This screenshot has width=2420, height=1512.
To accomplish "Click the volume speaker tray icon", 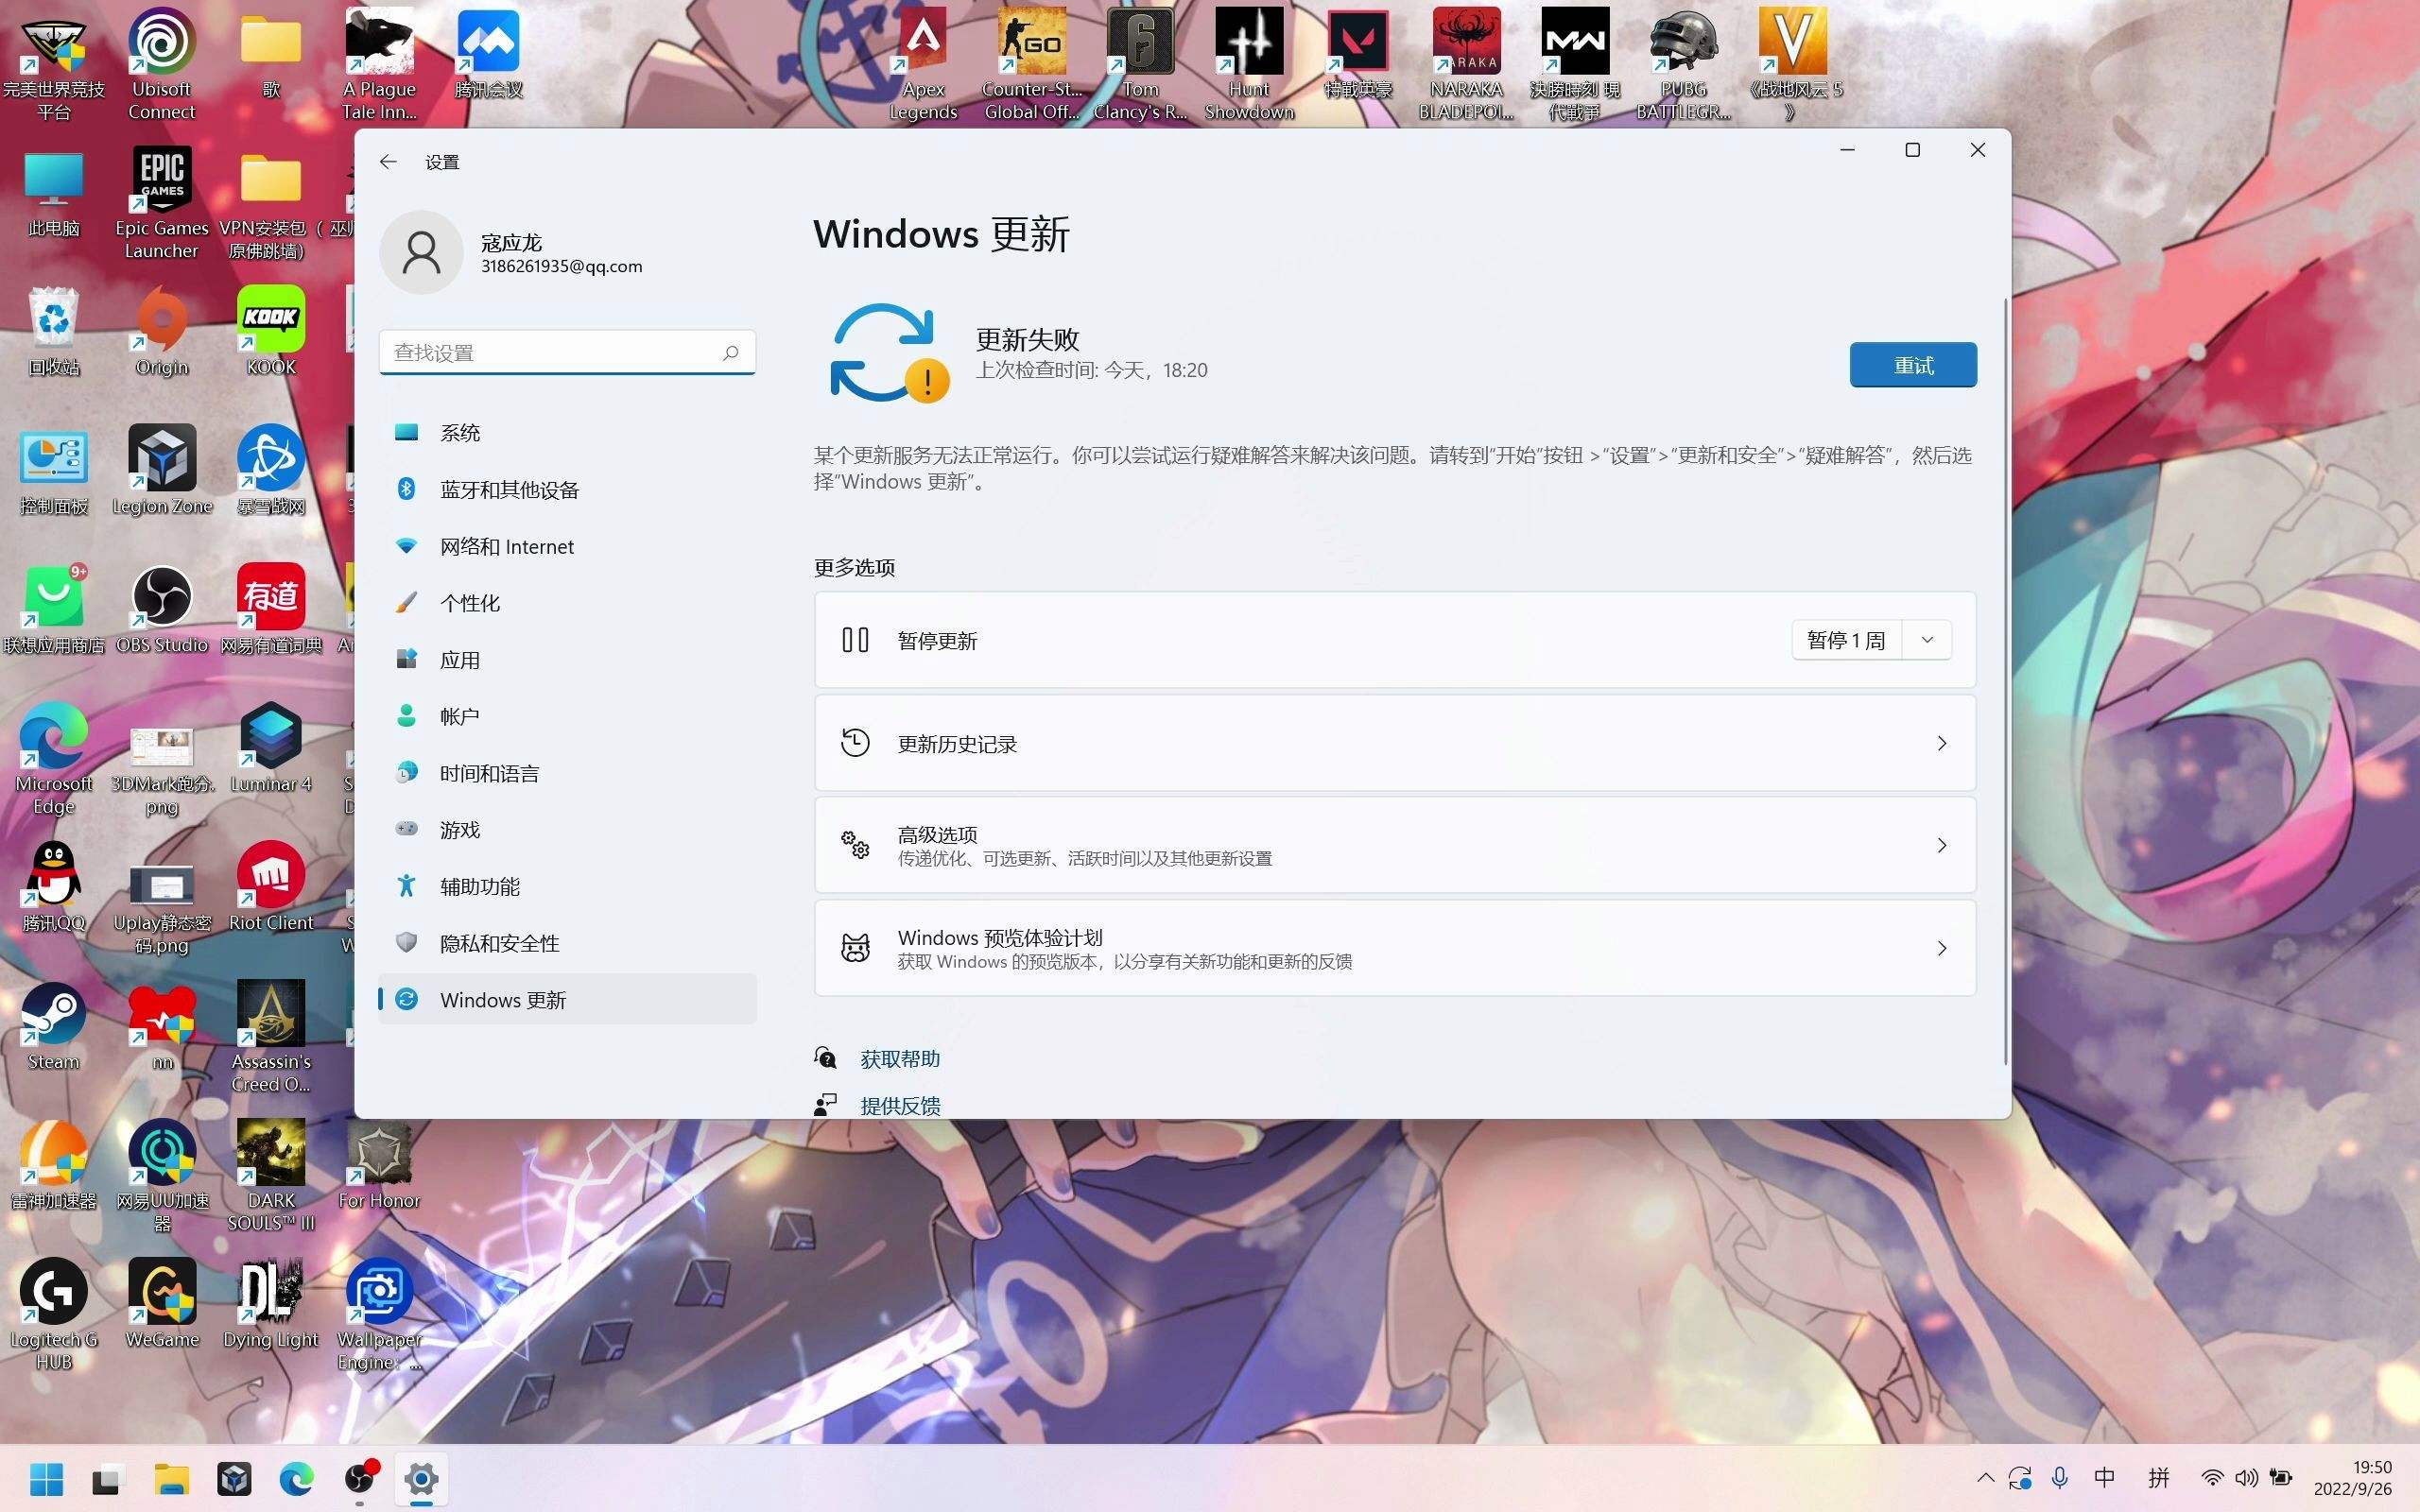I will coord(2246,1478).
